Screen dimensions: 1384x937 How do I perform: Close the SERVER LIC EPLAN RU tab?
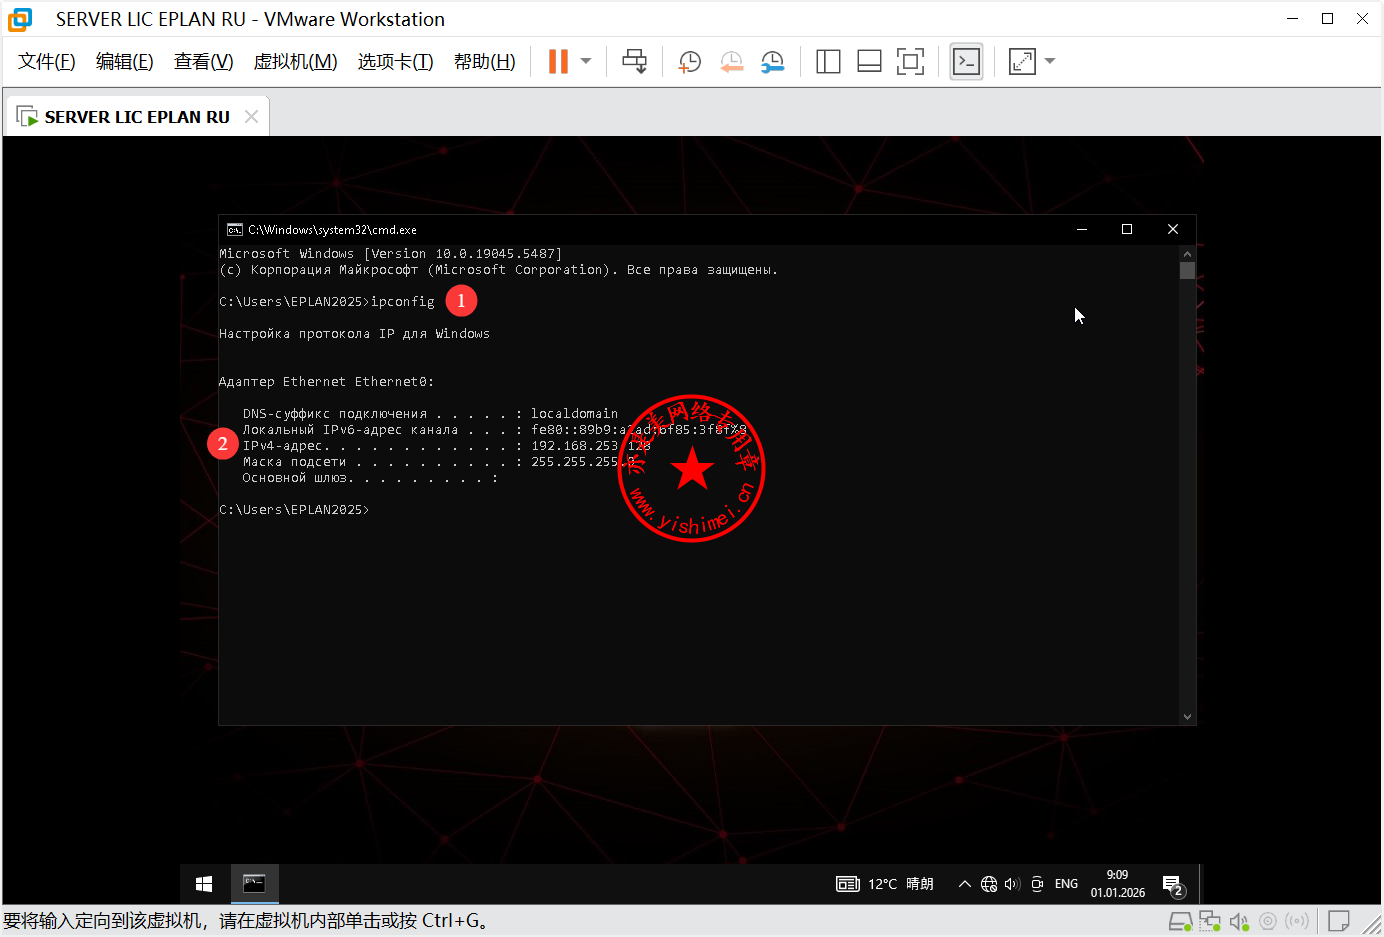click(x=251, y=117)
